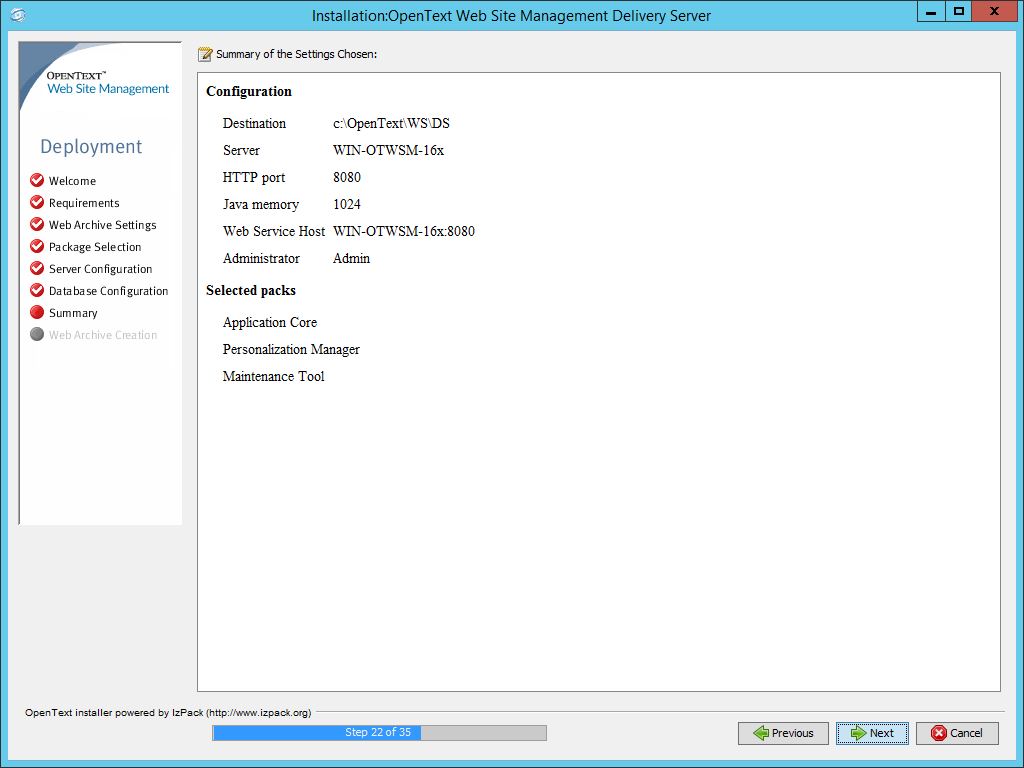
Task: Proceed with the Next button
Action: click(x=872, y=733)
